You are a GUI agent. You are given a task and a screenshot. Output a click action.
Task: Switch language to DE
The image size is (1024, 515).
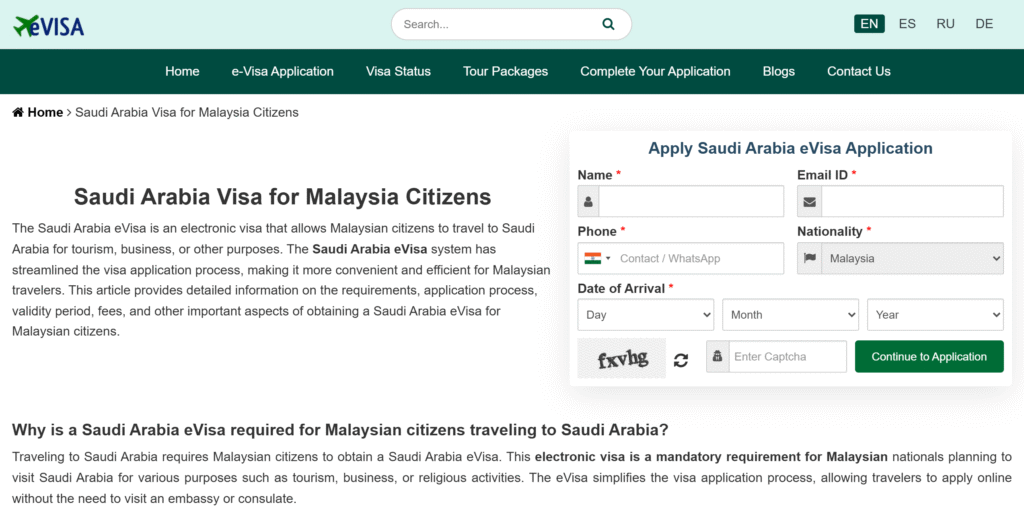click(x=984, y=24)
